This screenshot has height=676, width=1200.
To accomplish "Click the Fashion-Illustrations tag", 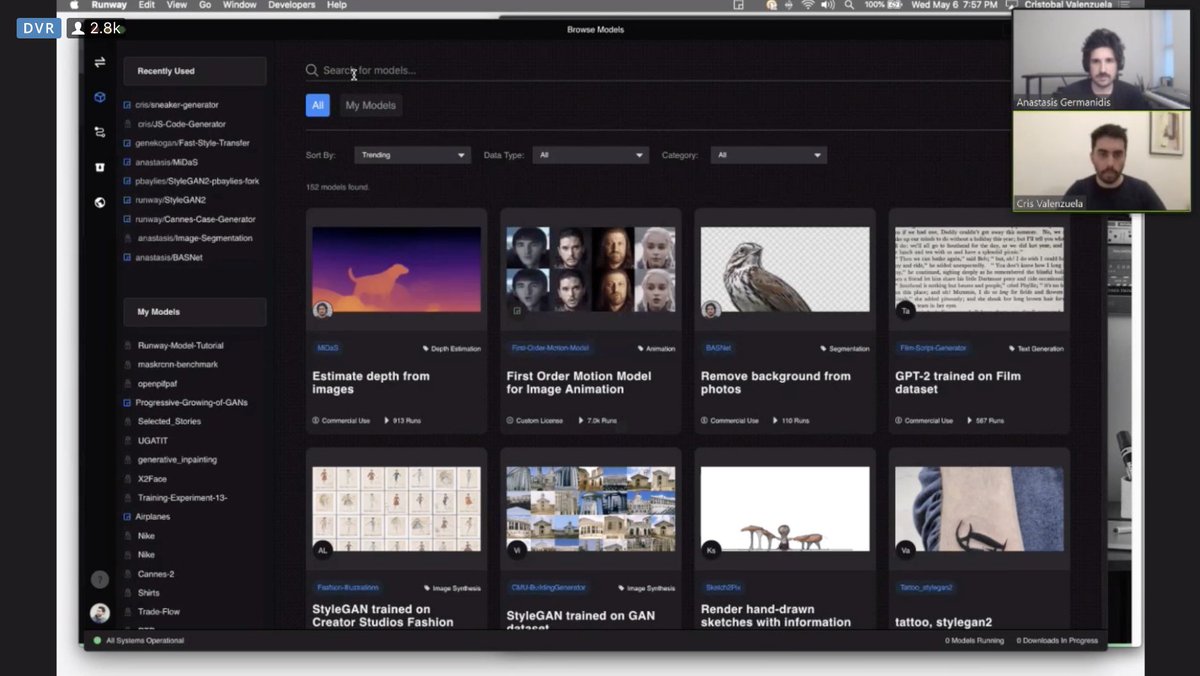I will tap(348, 588).
